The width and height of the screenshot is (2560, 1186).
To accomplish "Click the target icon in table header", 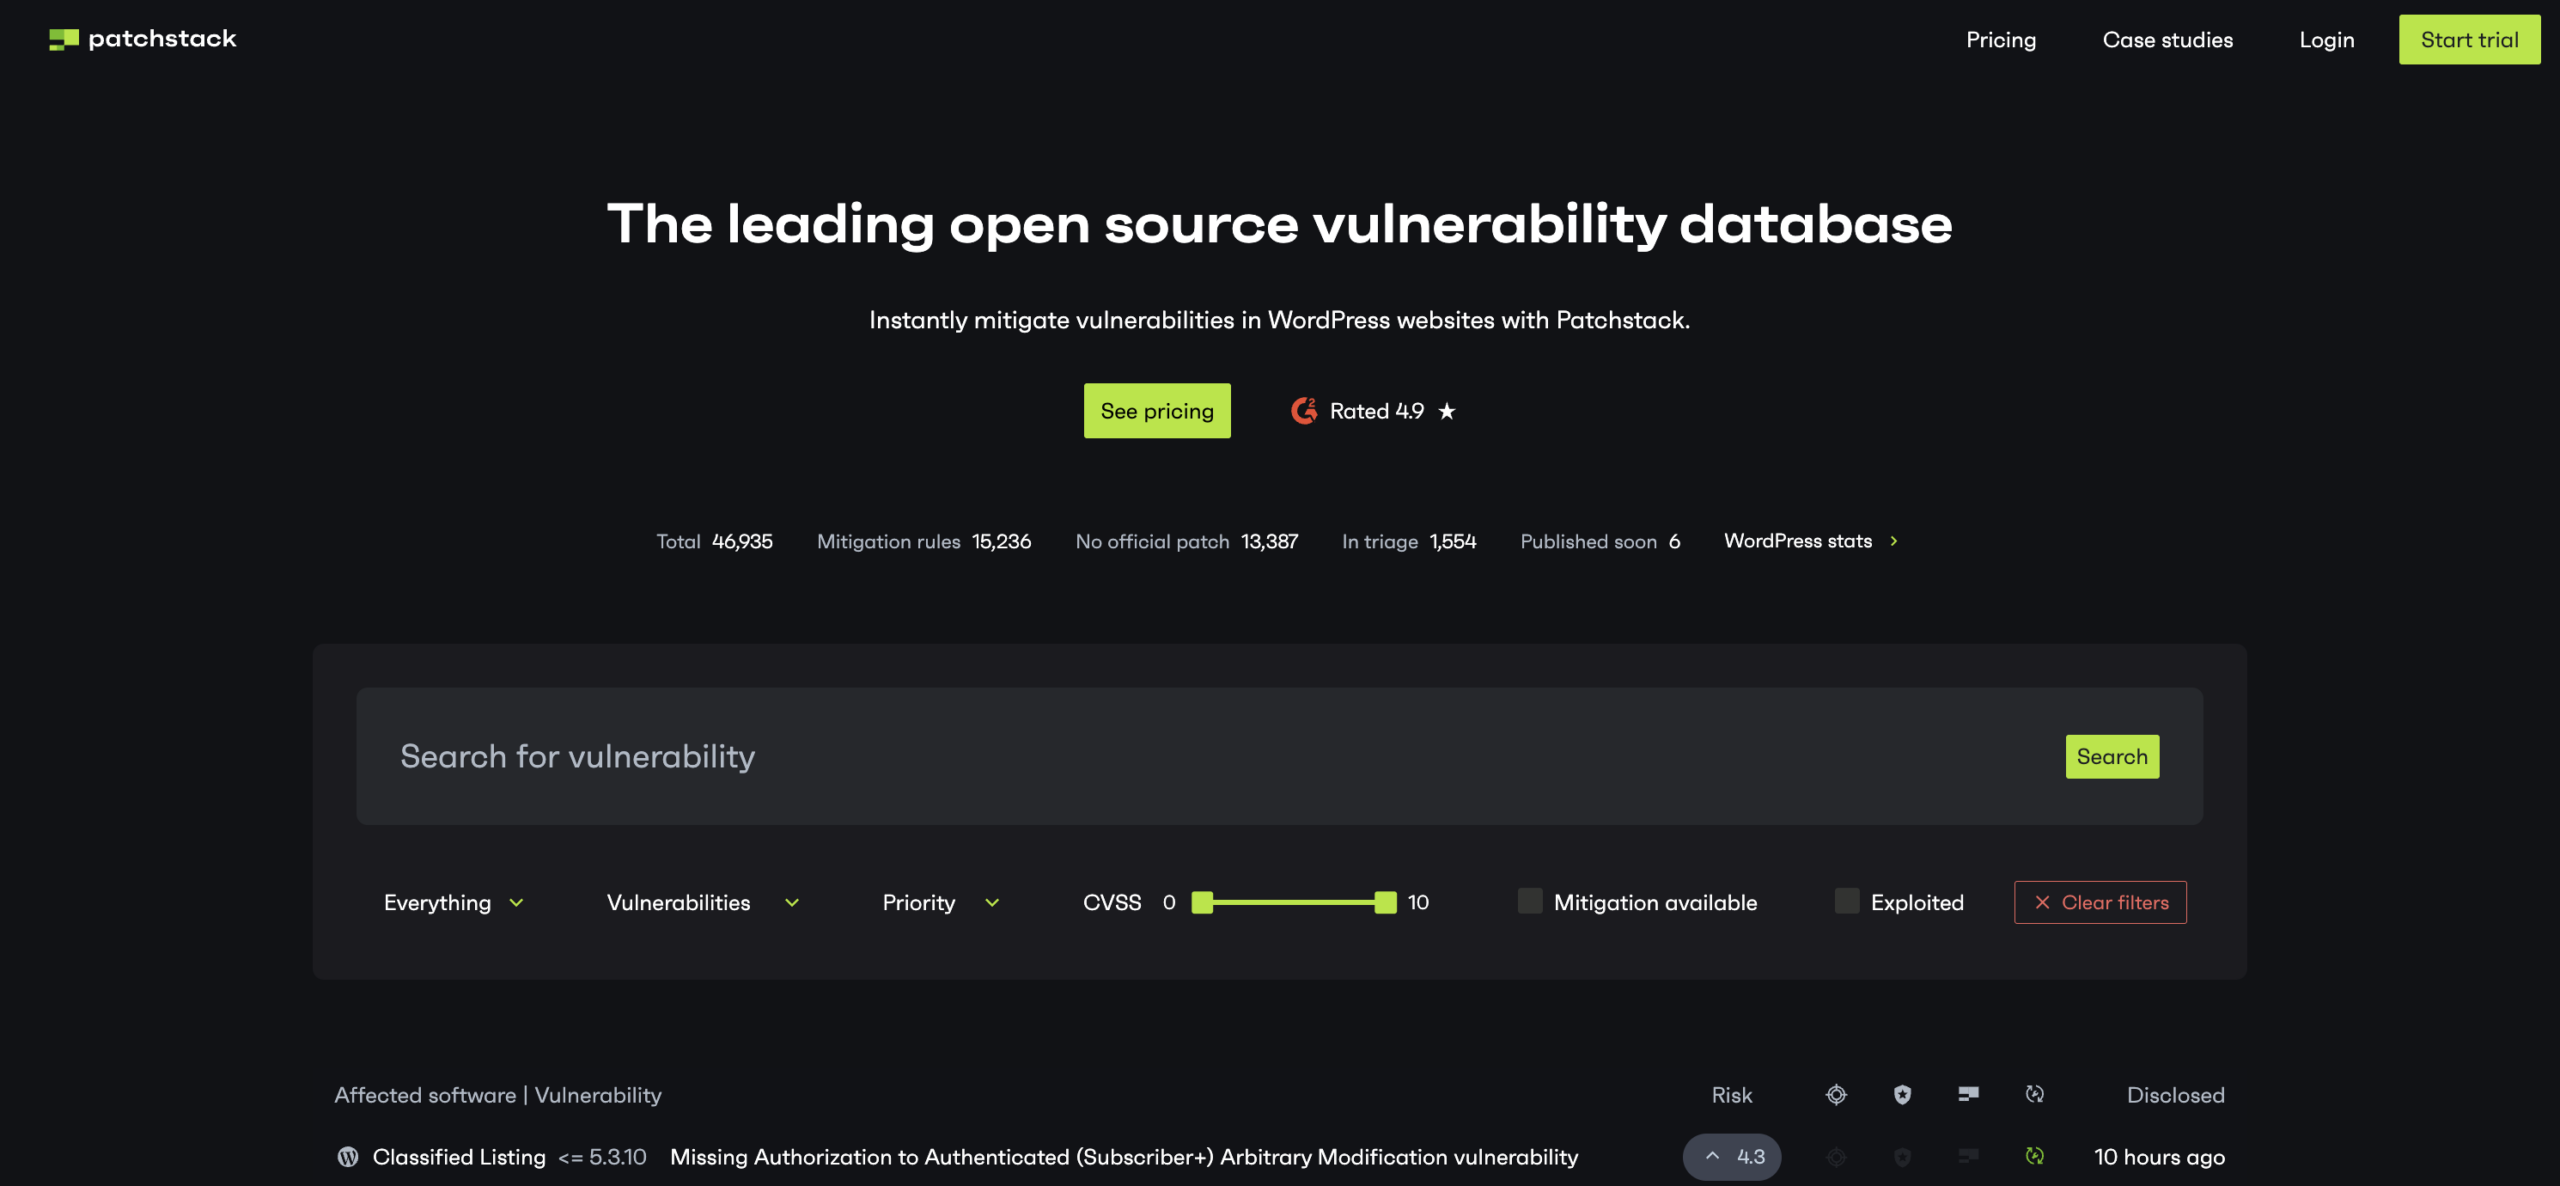I will [x=1836, y=1094].
